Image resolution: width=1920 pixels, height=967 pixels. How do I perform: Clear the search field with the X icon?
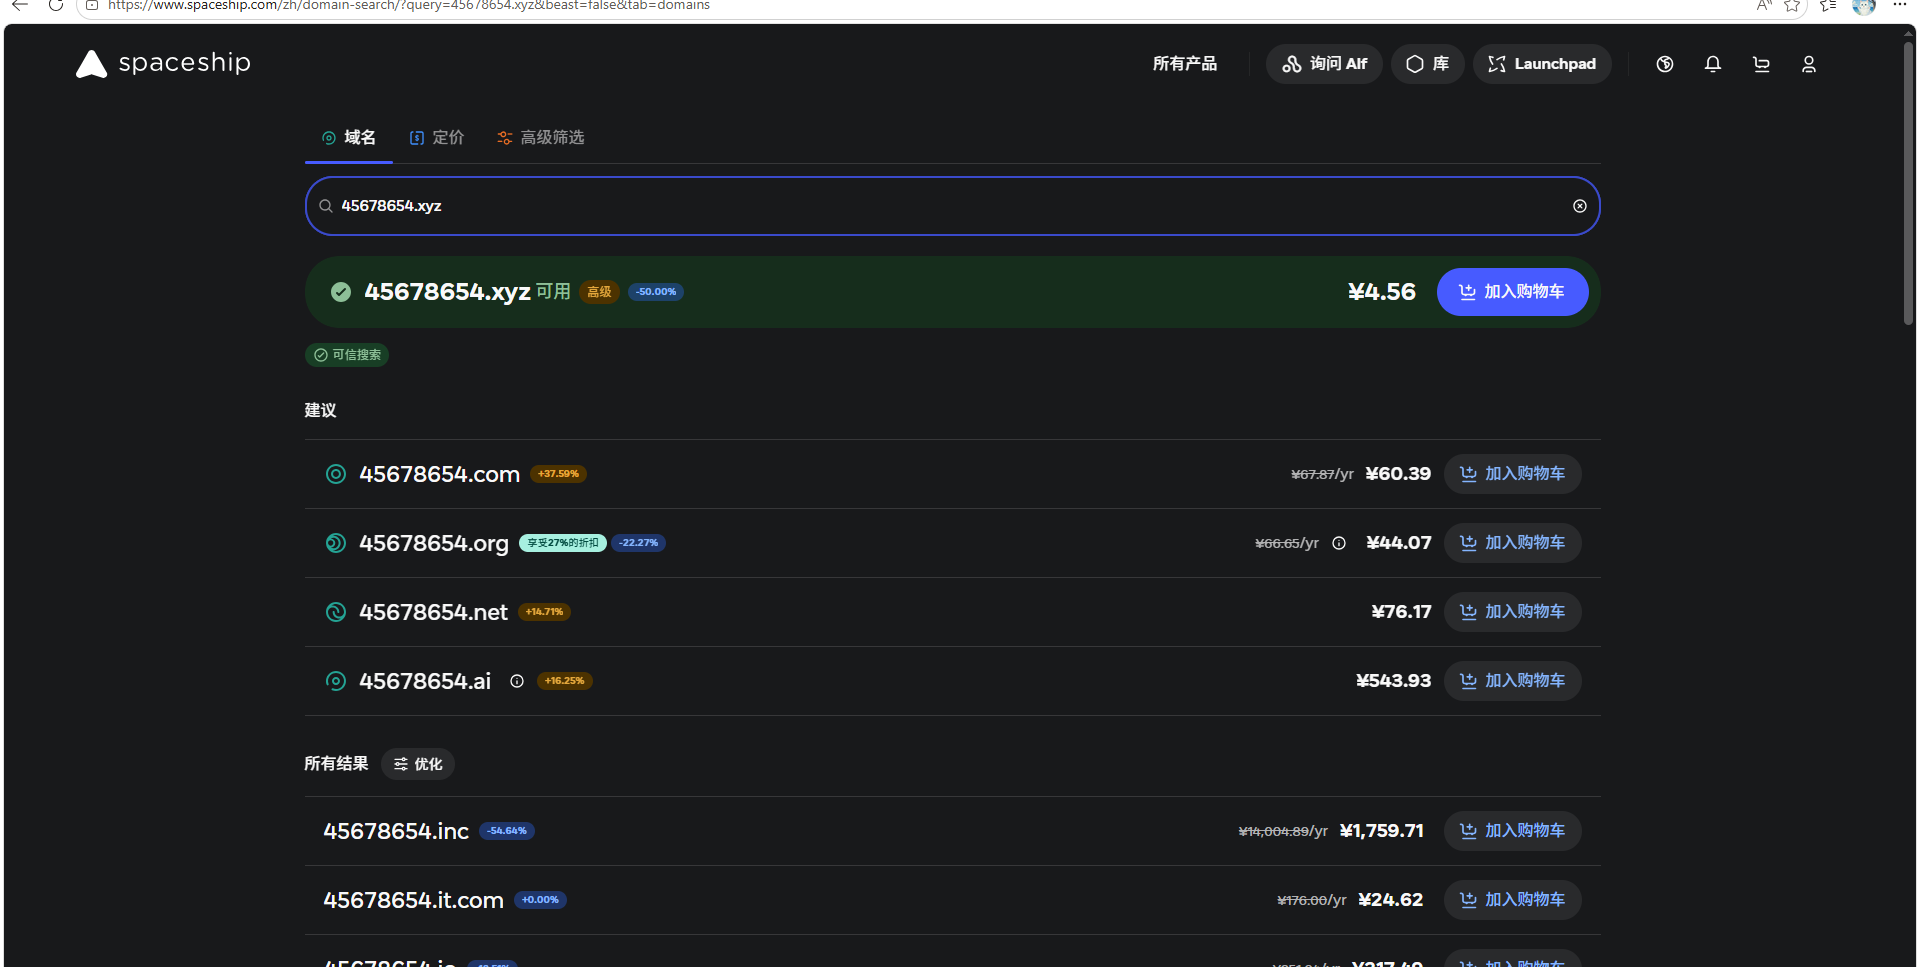1580,206
